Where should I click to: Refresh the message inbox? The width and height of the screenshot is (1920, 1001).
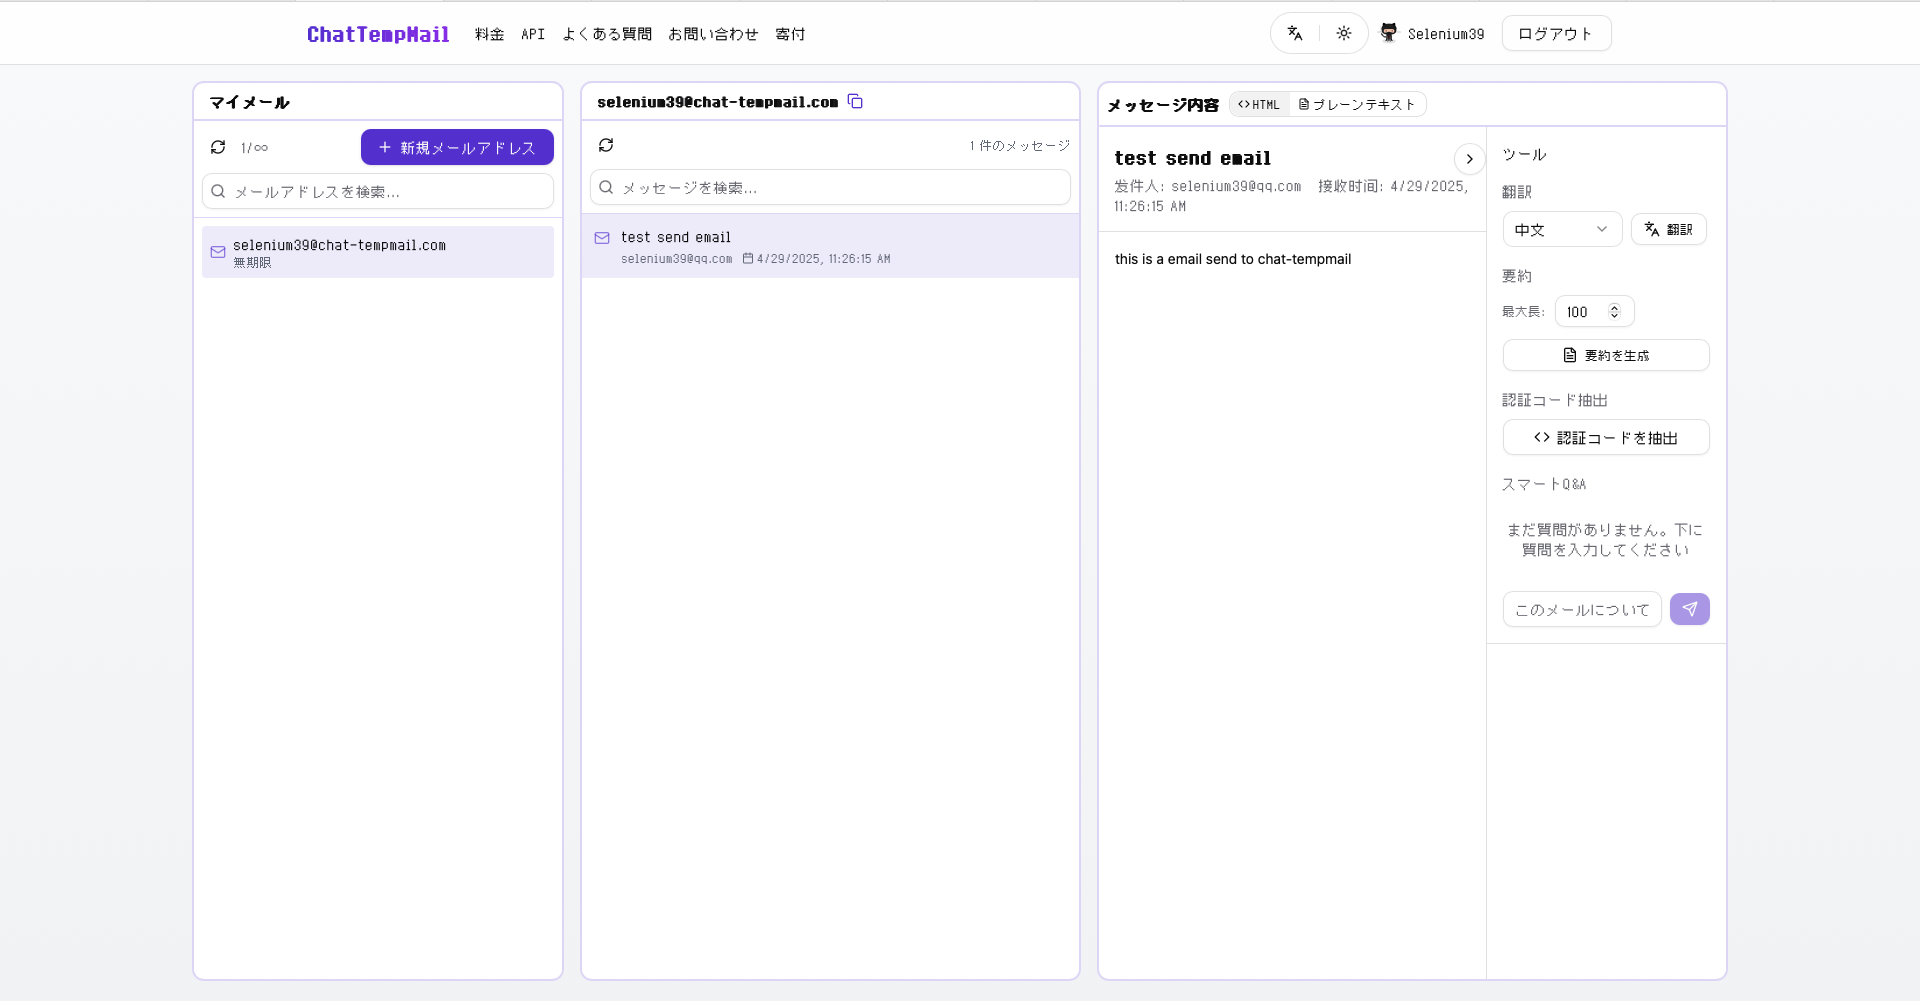(606, 145)
